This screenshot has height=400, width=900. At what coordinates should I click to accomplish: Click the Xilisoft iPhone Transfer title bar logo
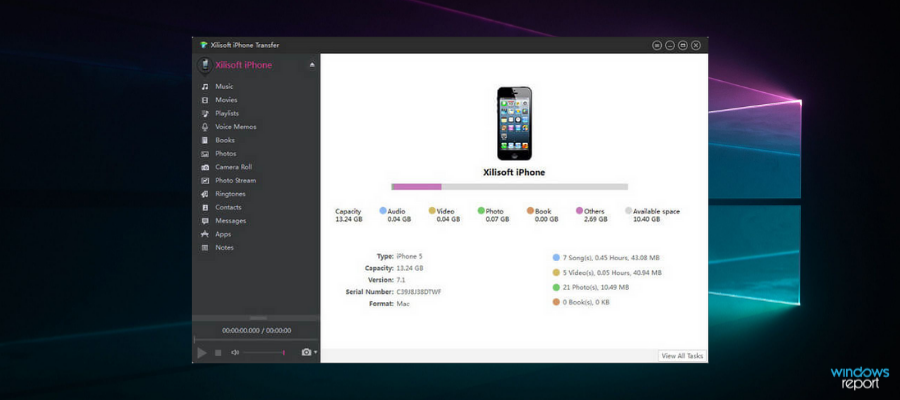203,45
